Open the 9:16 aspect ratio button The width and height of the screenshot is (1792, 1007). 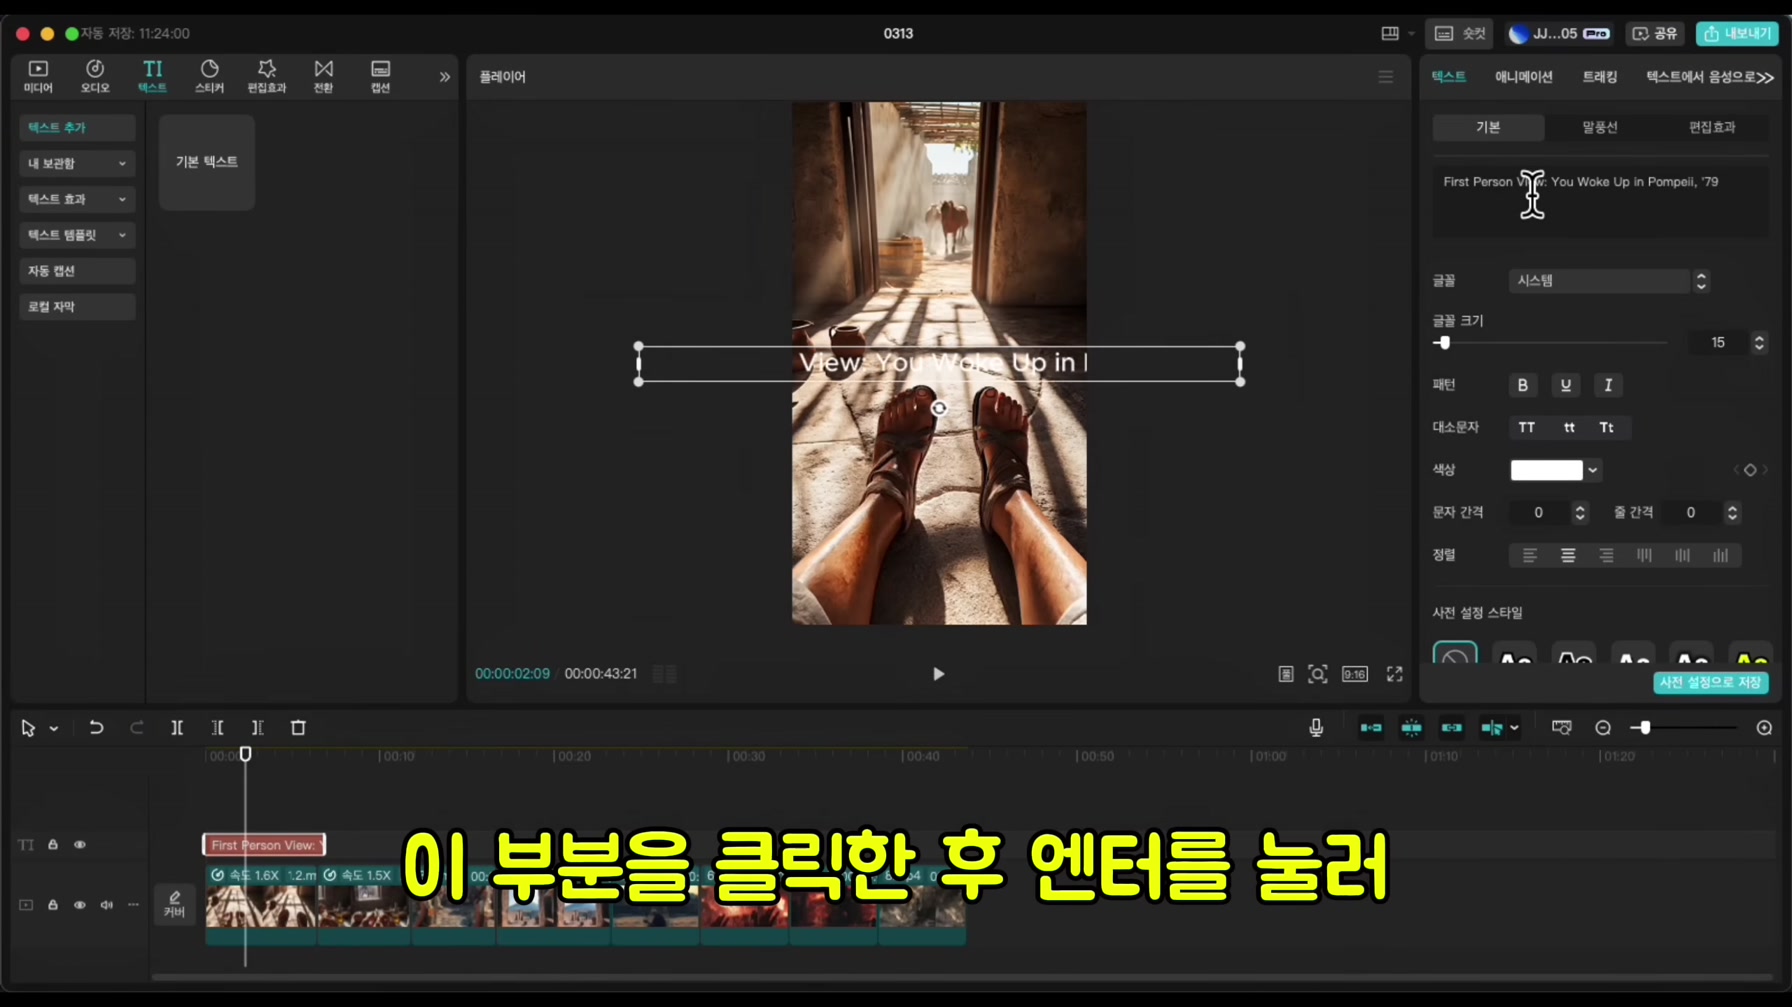(x=1355, y=674)
